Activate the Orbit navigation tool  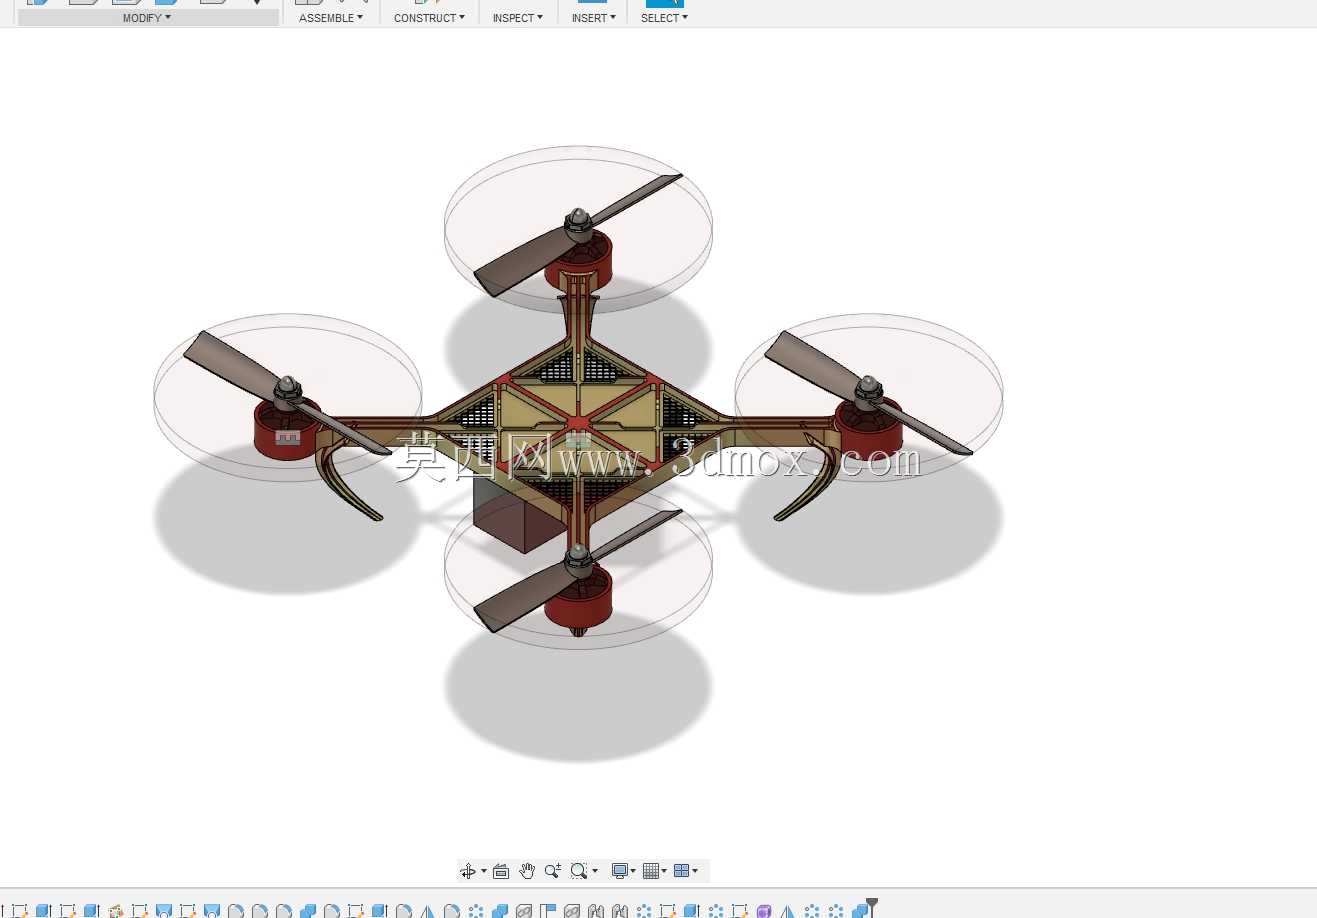click(x=468, y=871)
